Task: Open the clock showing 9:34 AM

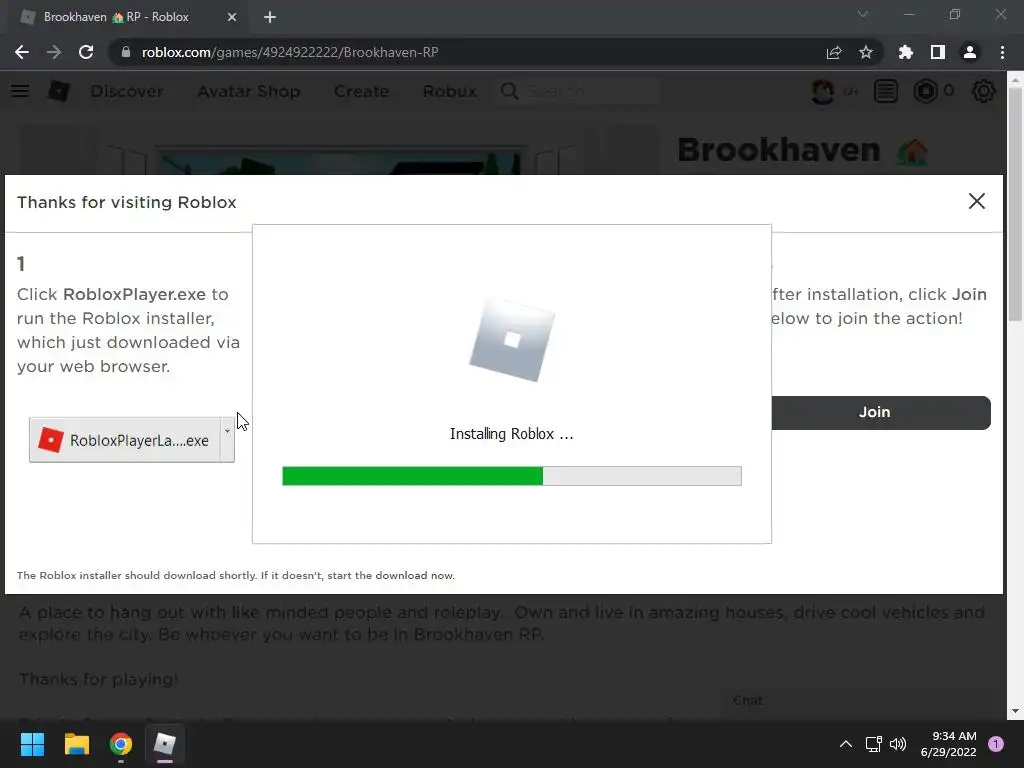Action: (x=948, y=744)
